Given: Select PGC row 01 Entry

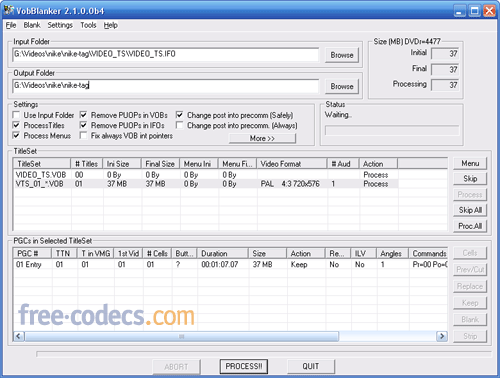Looking at the screenshot, I should (230, 264).
